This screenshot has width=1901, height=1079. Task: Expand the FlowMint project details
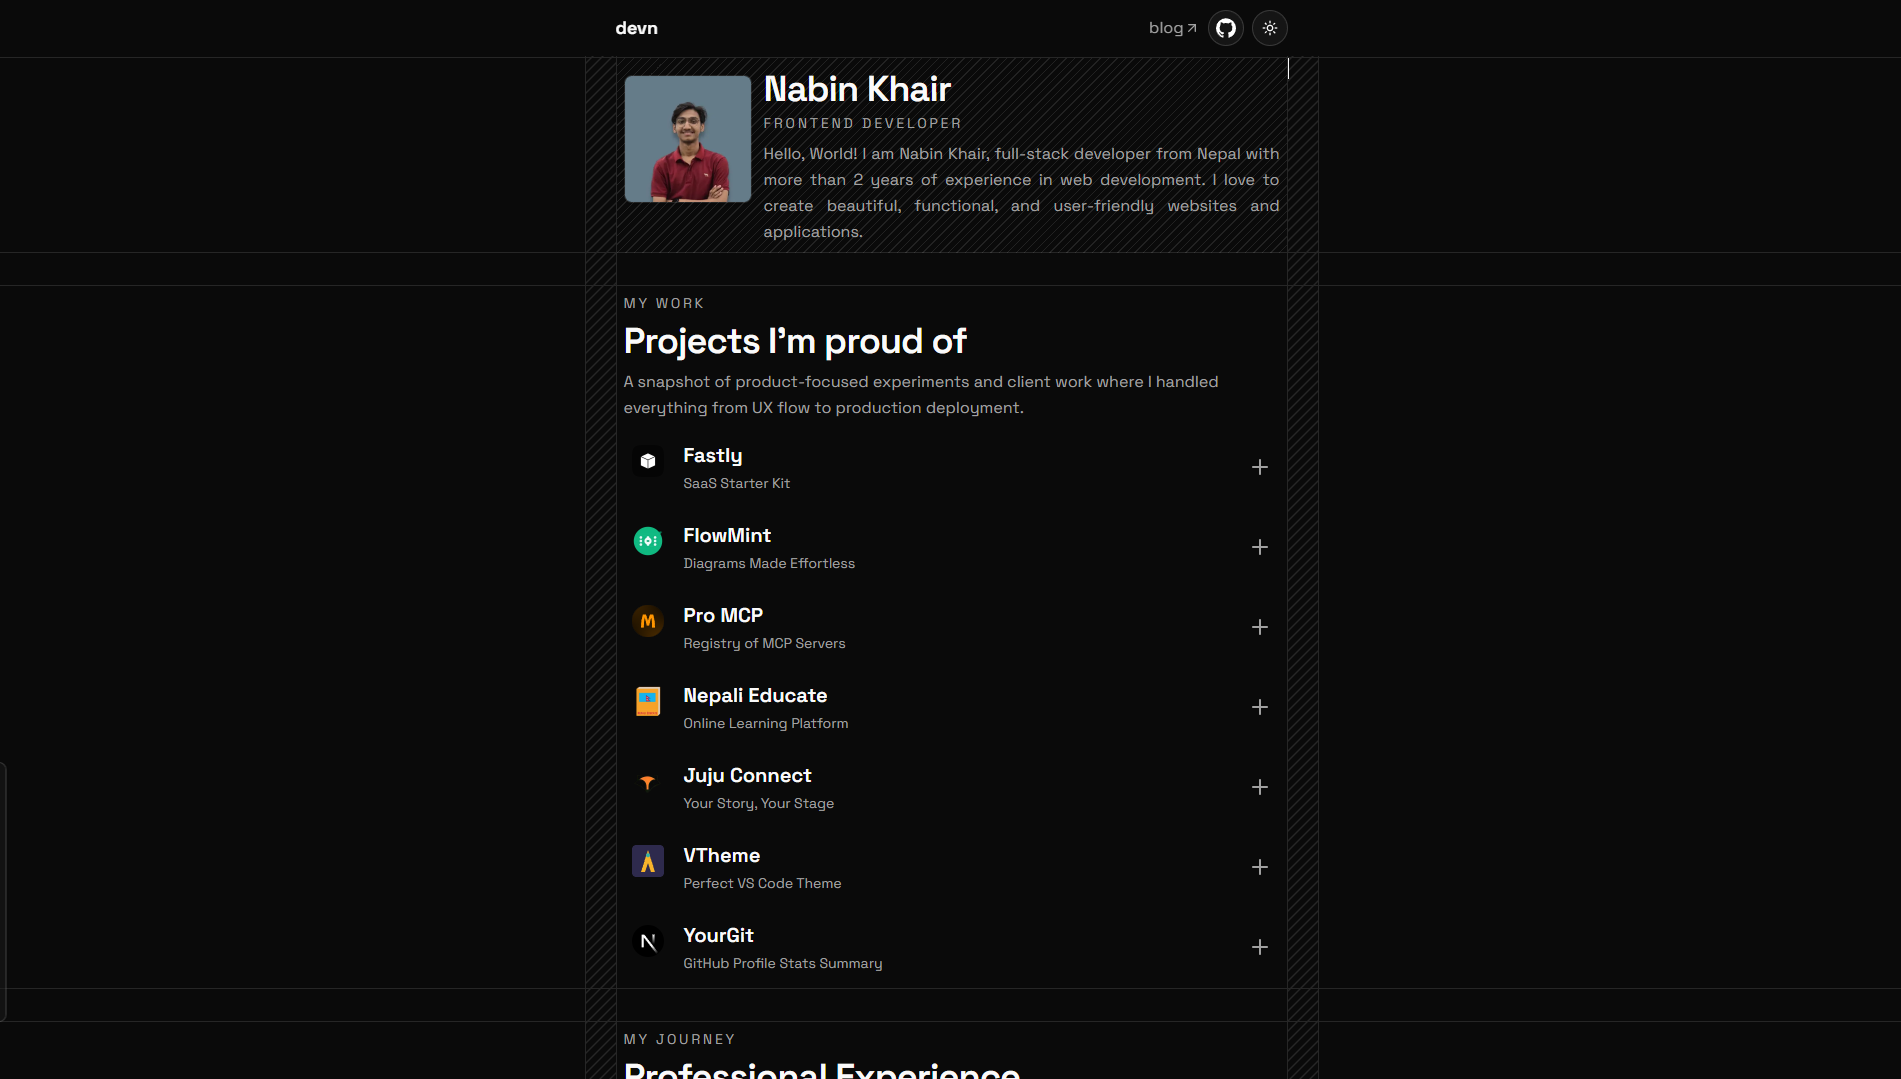click(1260, 547)
